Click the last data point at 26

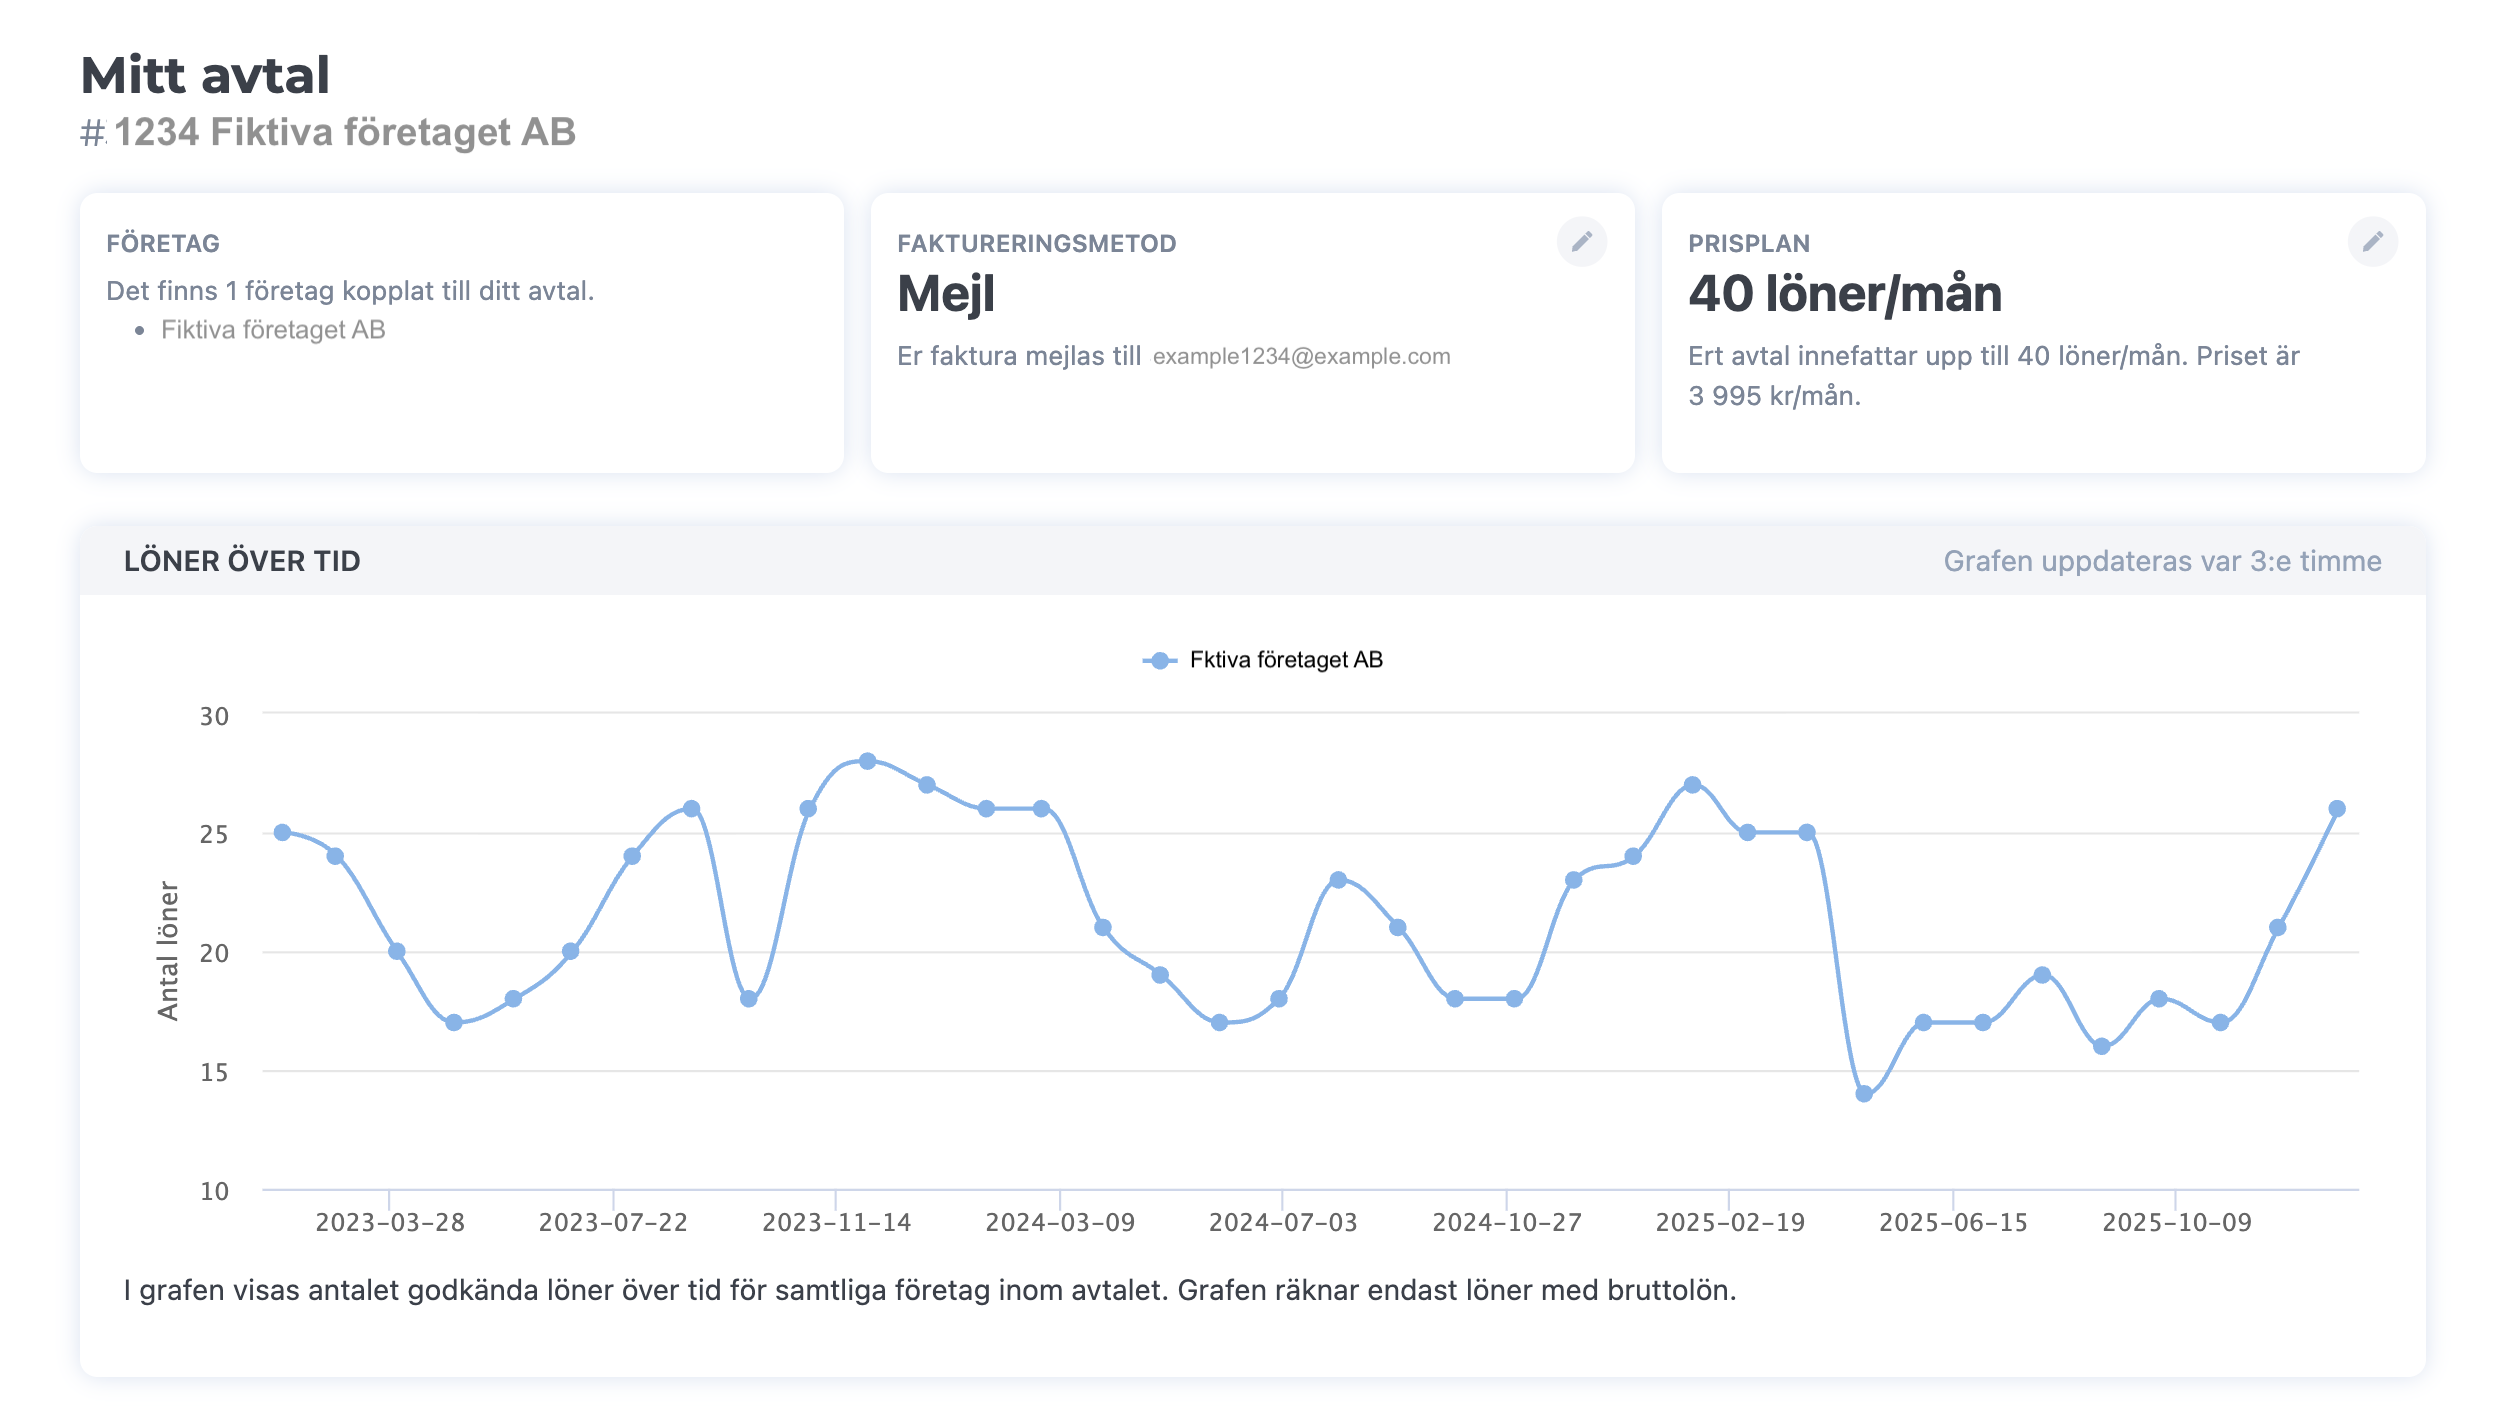tap(2337, 809)
